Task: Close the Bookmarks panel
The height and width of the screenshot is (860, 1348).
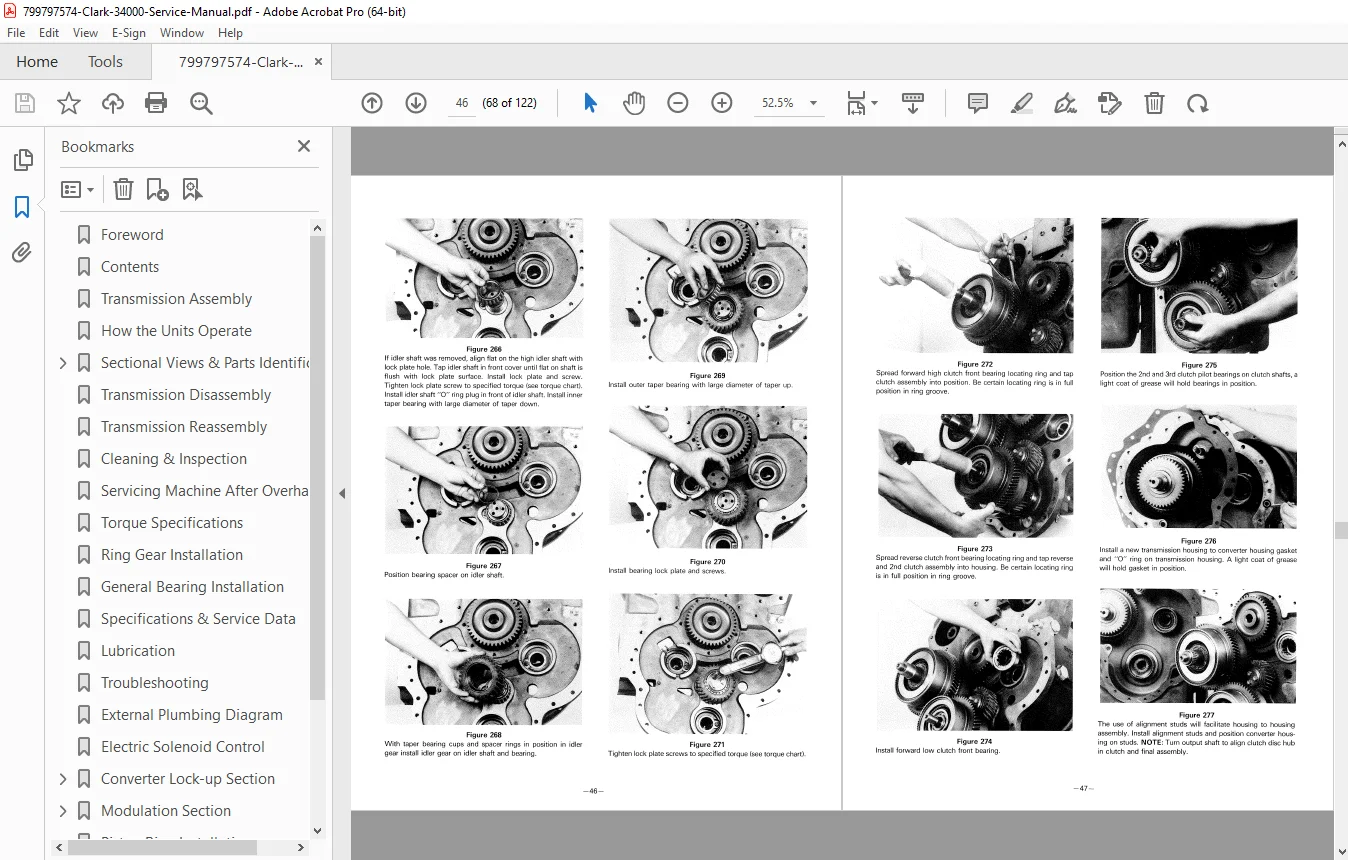Action: point(304,146)
